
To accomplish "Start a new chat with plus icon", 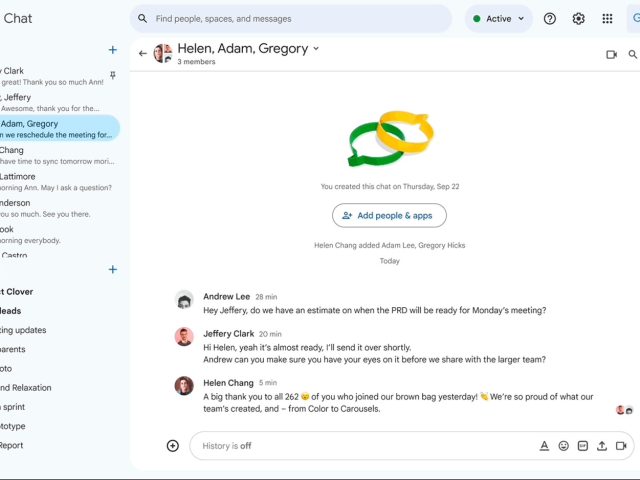I will coord(113,50).
